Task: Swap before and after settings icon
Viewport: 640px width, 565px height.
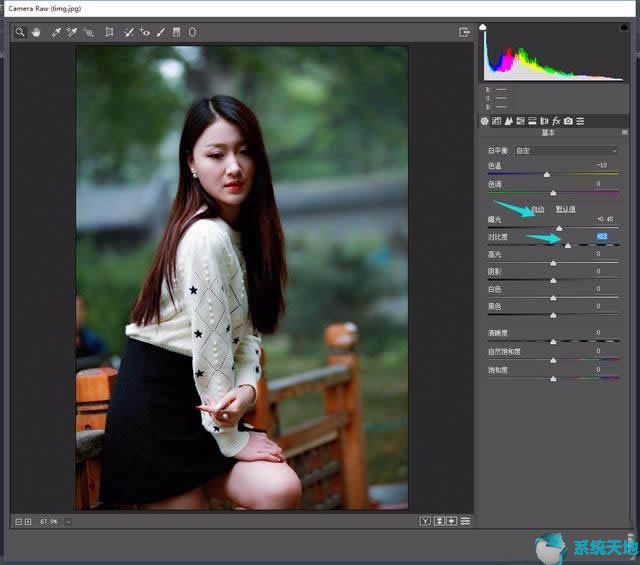Action: [439, 521]
